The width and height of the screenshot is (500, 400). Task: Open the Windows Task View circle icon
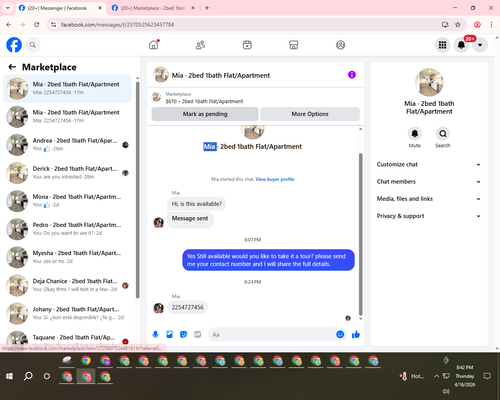coord(47,376)
